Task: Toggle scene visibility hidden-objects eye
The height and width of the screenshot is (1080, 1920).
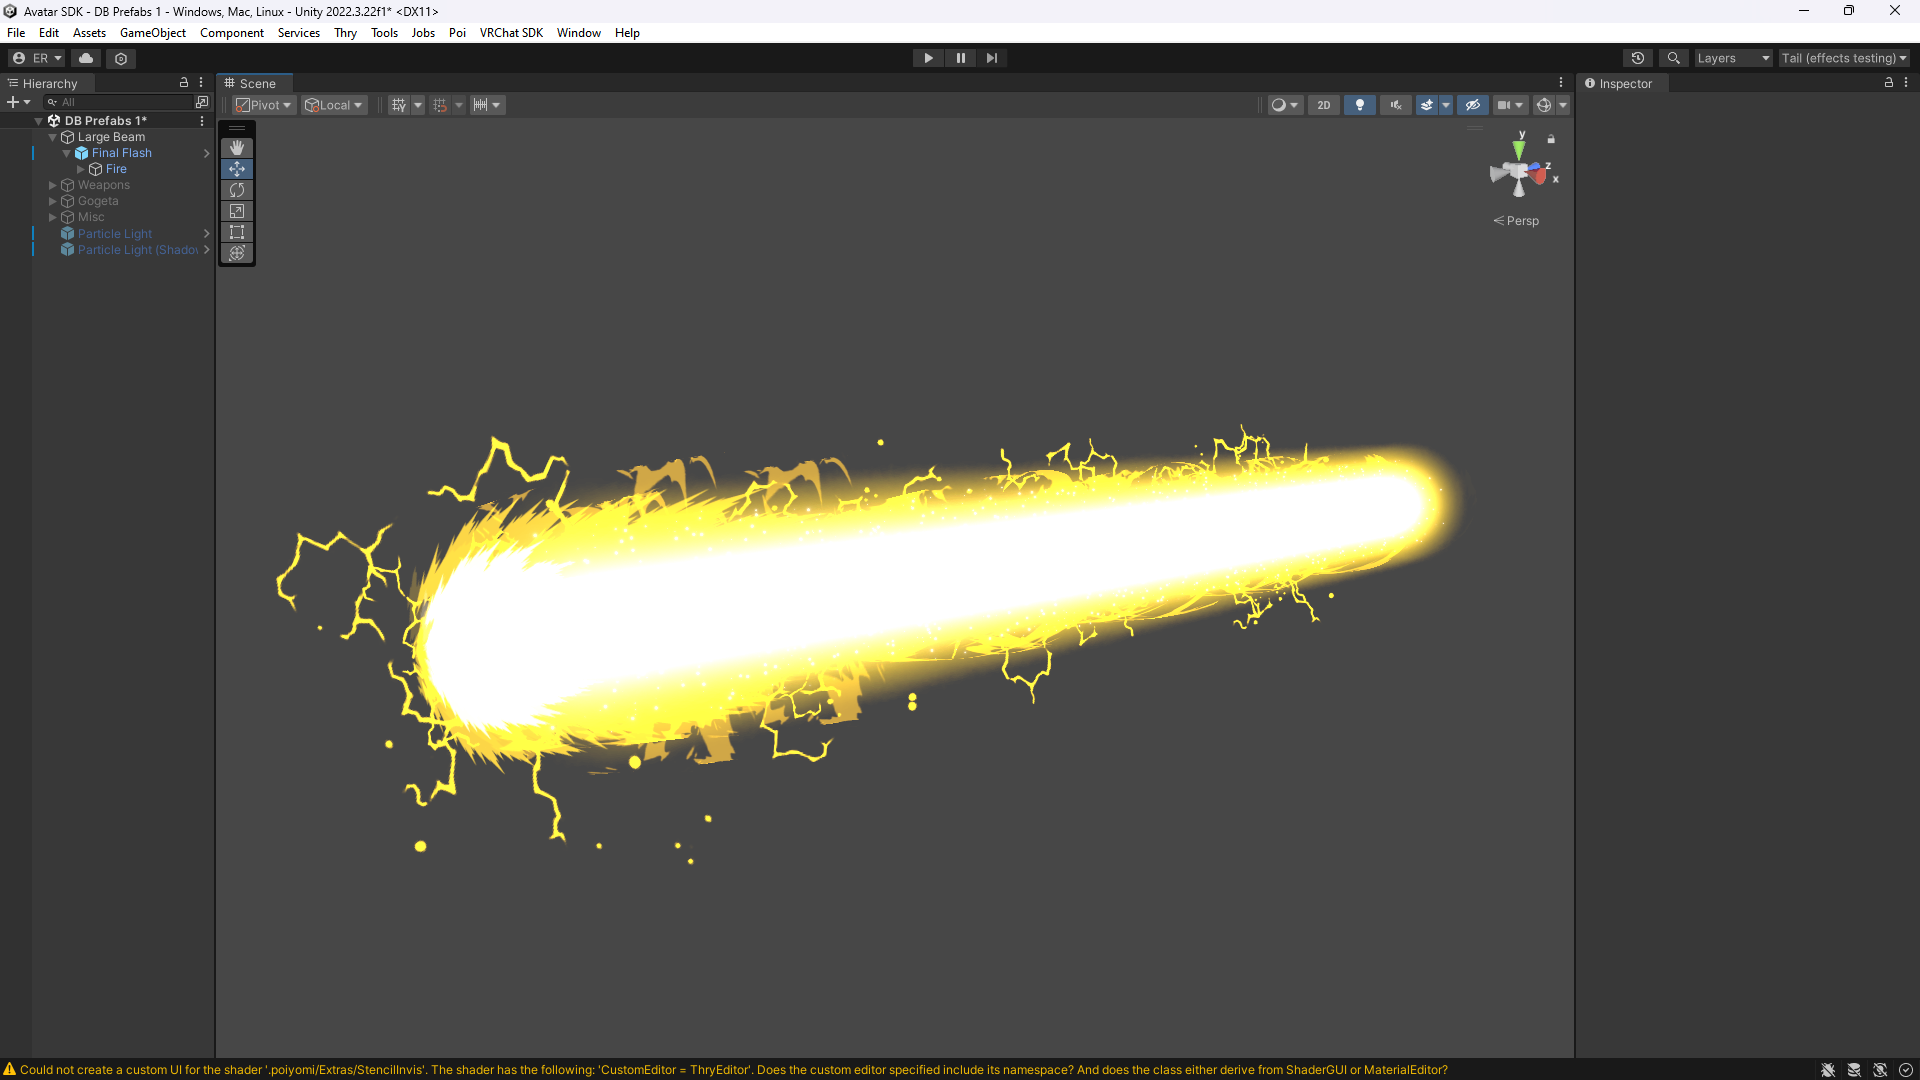Action: tap(1472, 105)
